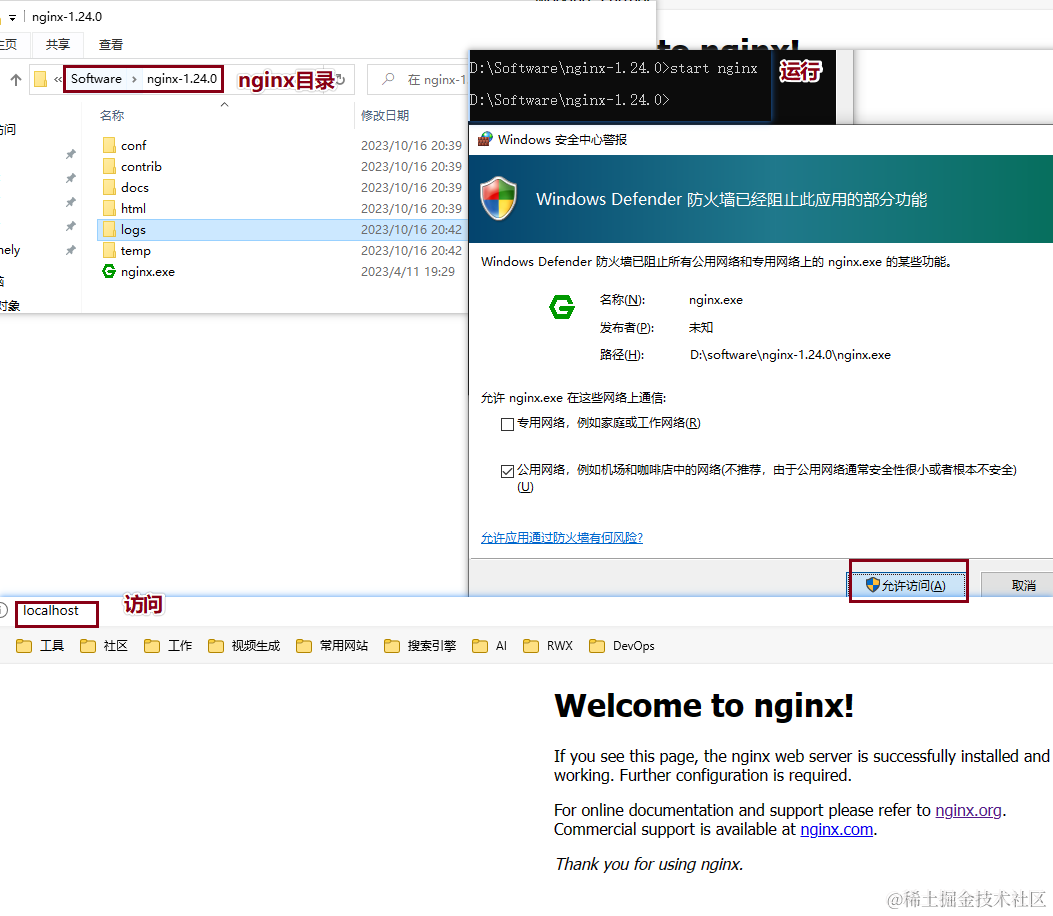The image size is (1053, 916).
Task: Enable the 专用网络 checkbox
Action: click(507, 424)
